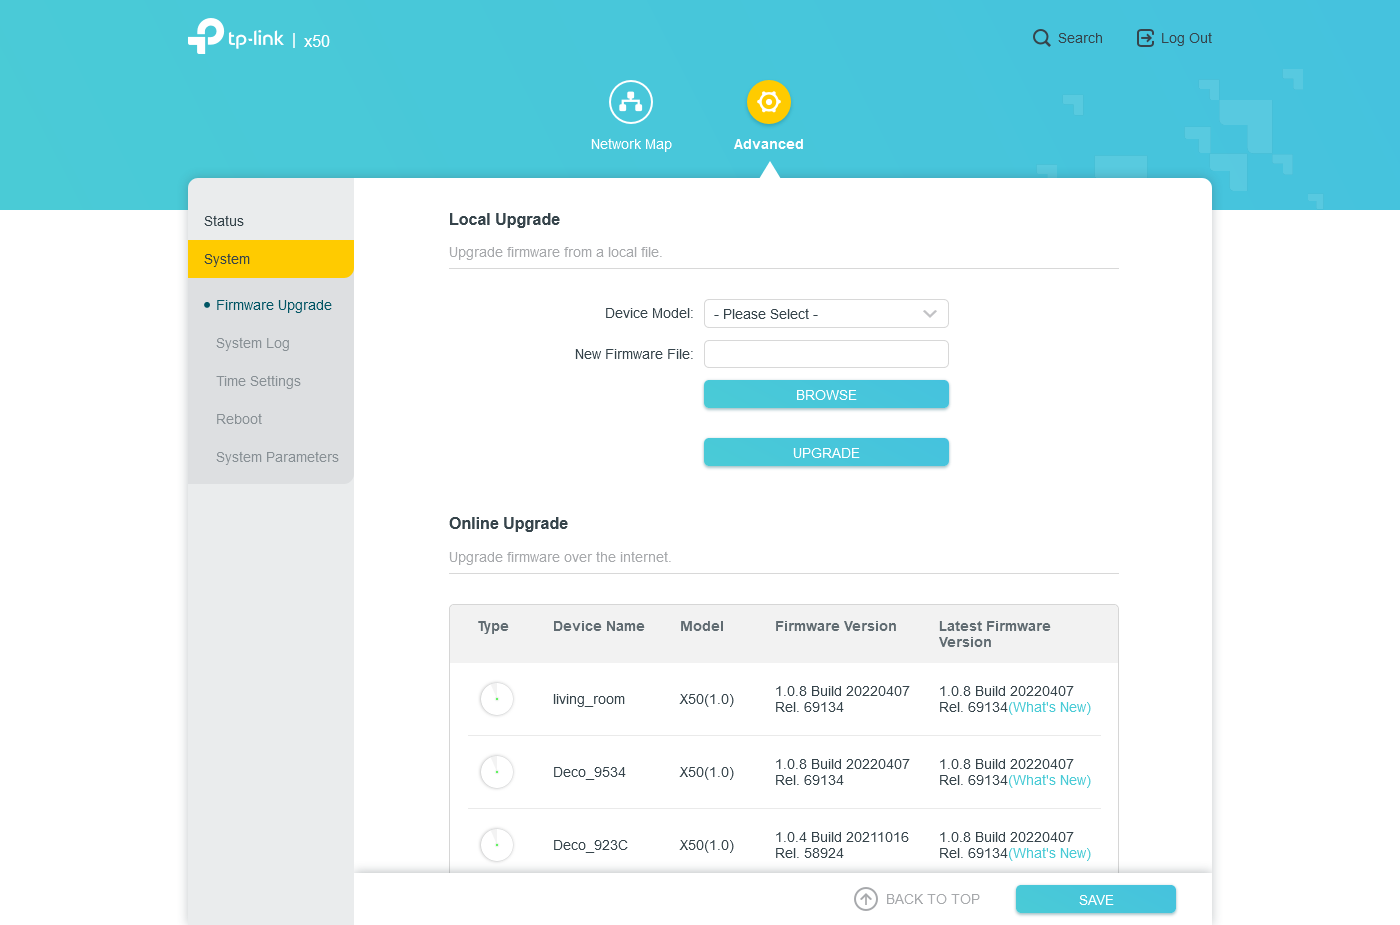Open What's New link for living_room
The image size is (1400, 925).
coord(1049,707)
